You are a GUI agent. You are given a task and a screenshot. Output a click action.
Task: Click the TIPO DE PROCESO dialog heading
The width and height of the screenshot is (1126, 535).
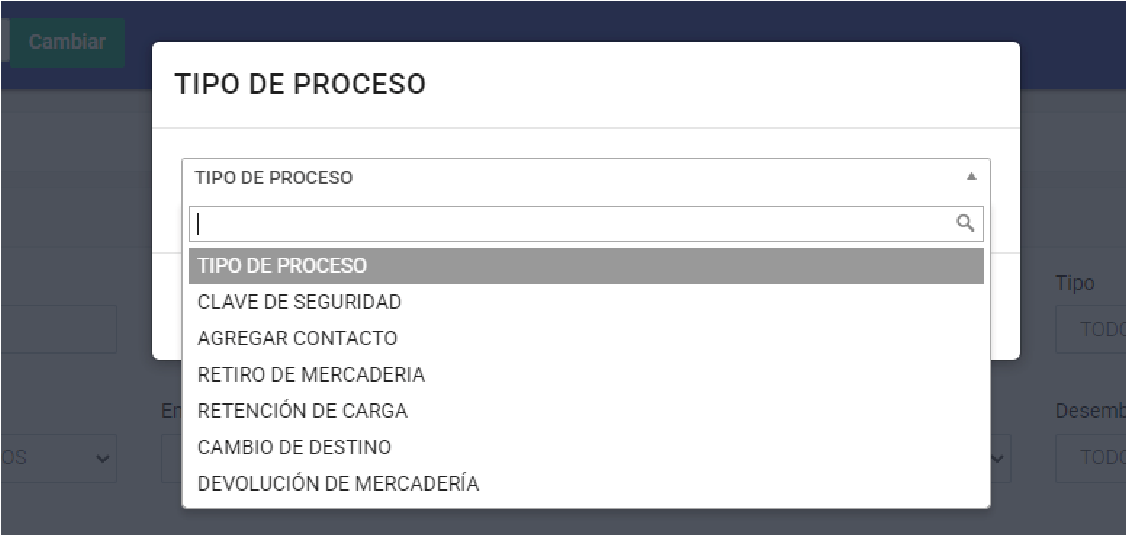[300, 84]
